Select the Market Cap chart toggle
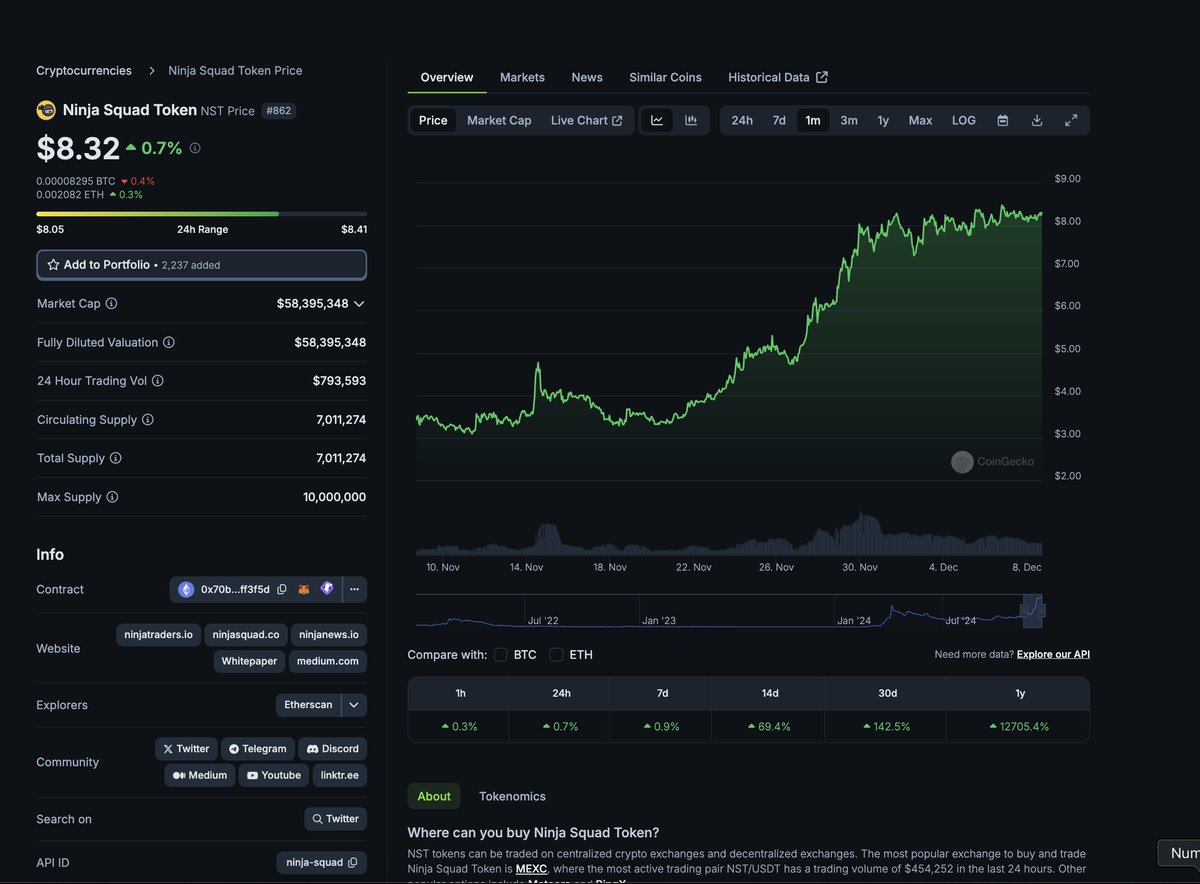The width and height of the screenshot is (1200, 884). click(x=499, y=120)
